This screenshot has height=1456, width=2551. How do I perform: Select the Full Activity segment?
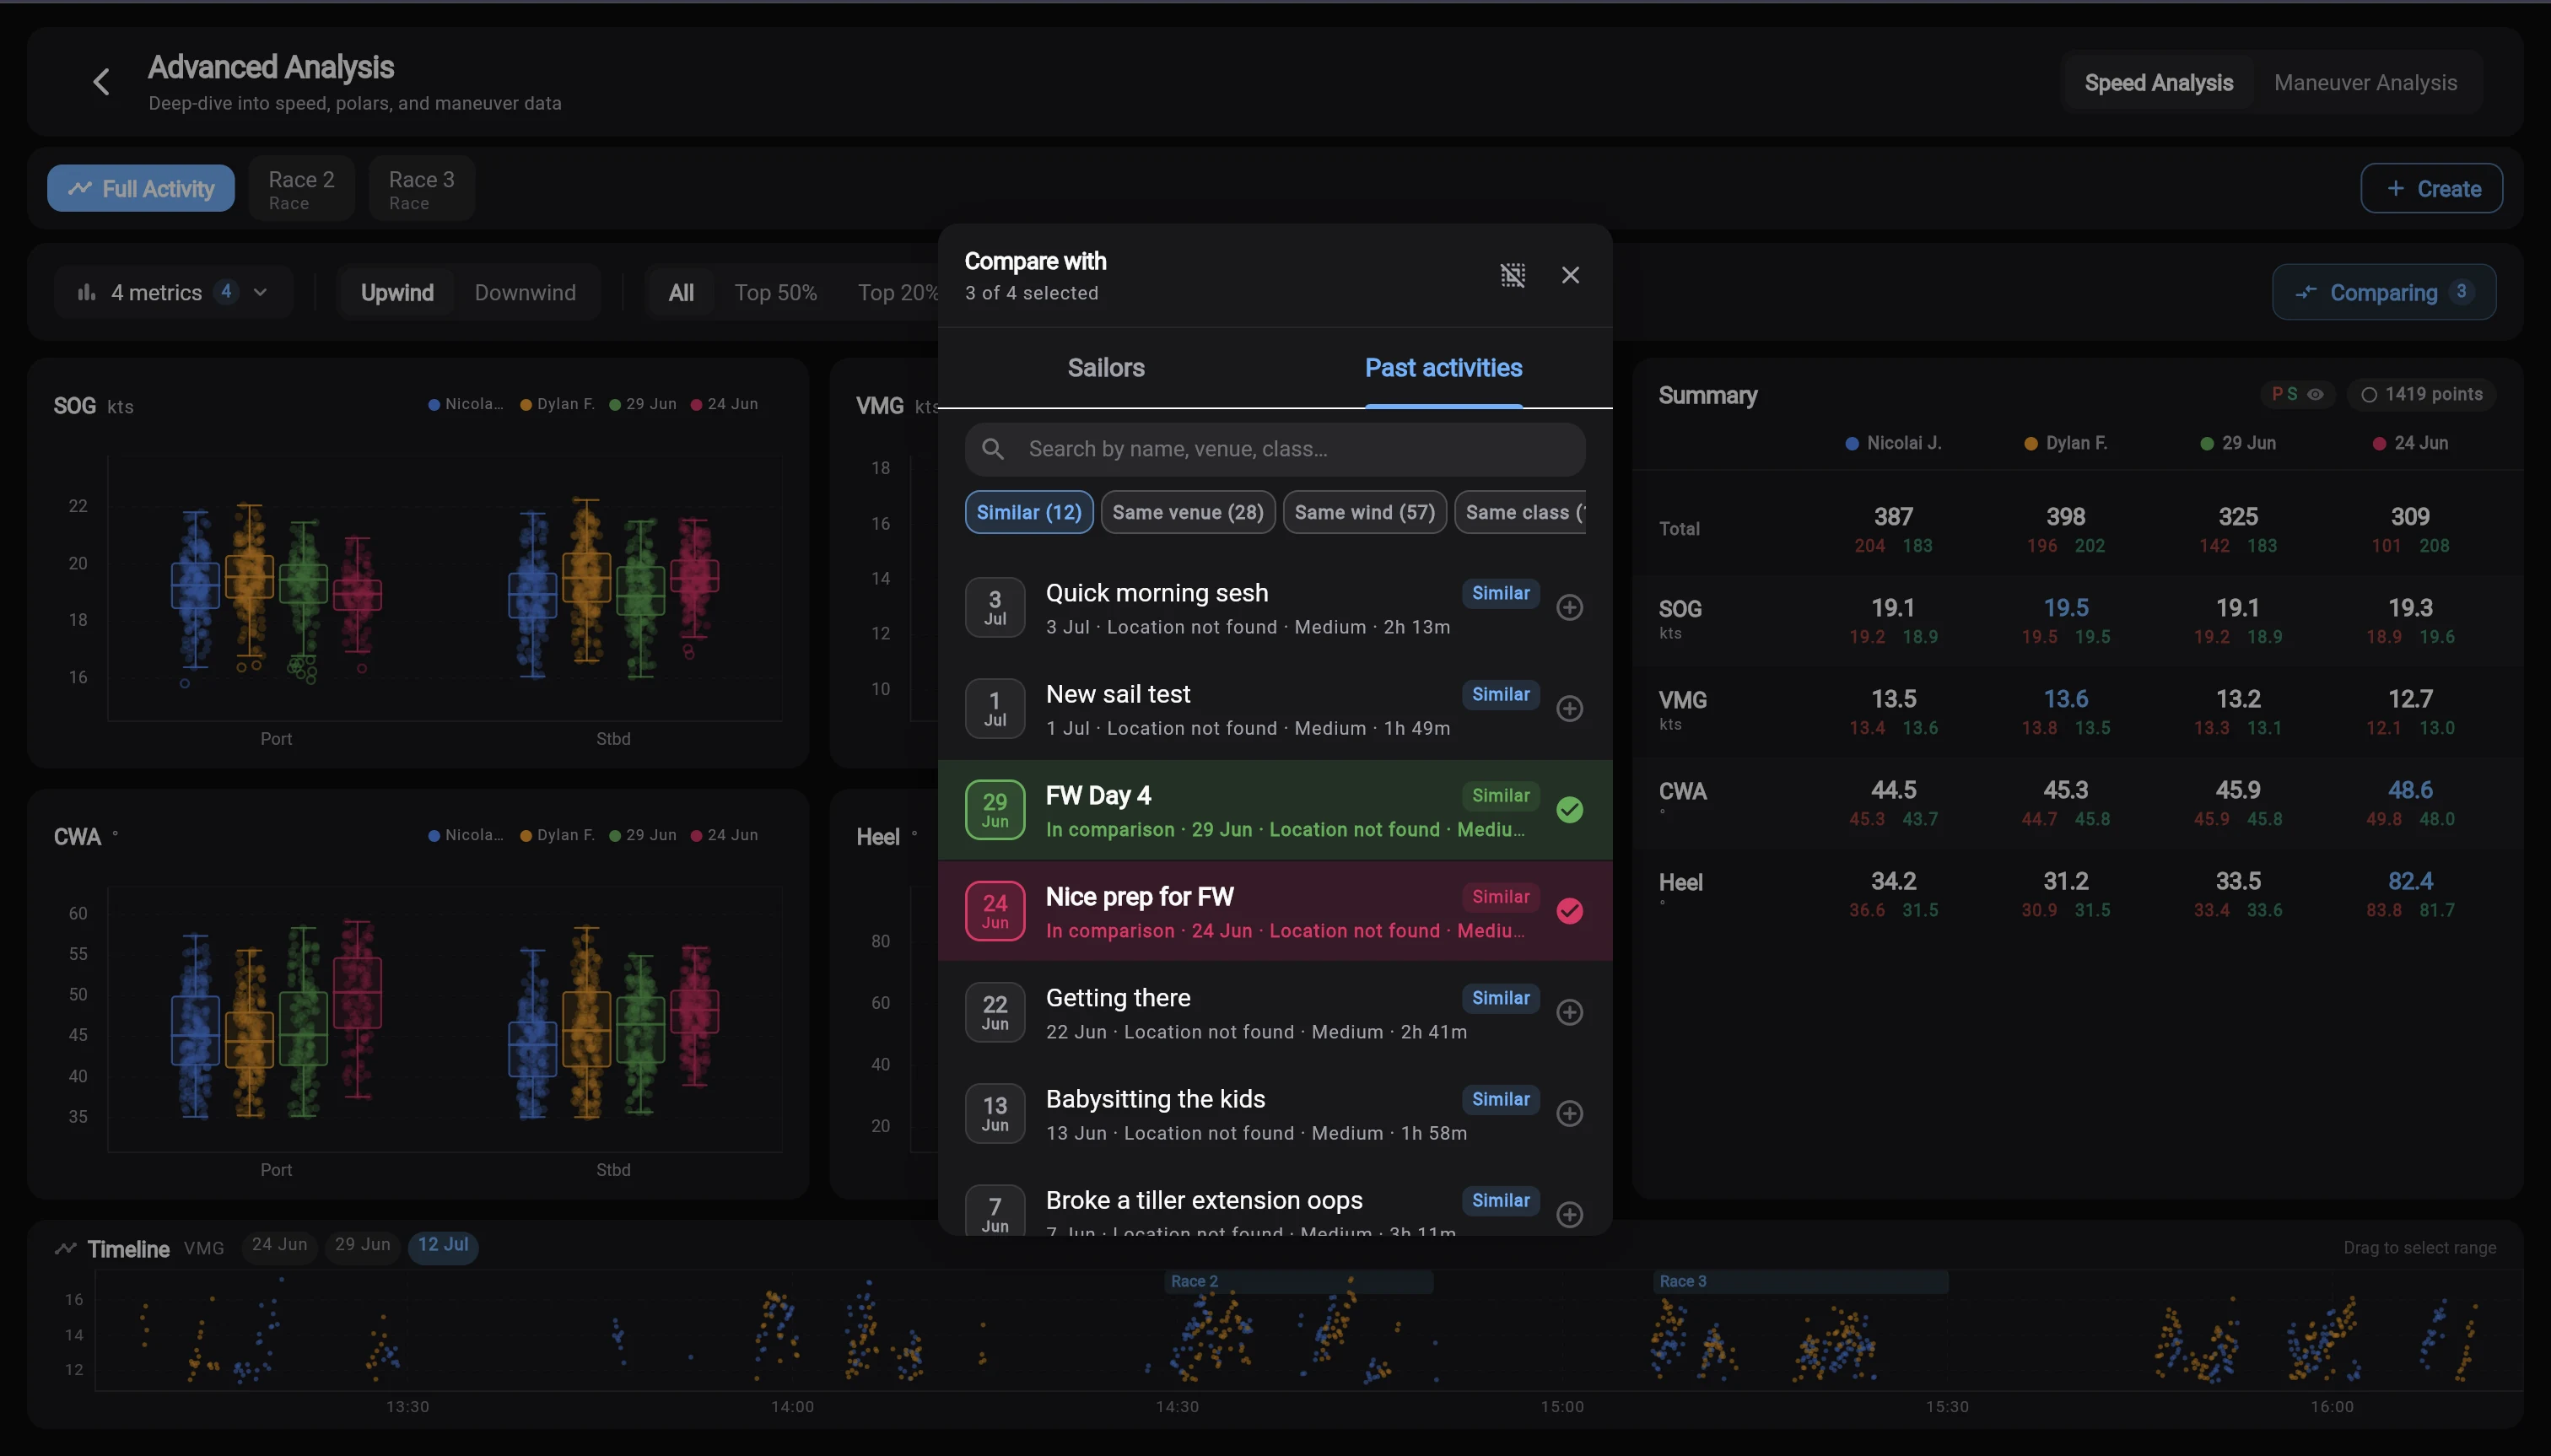pyautogui.click(x=141, y=188)
